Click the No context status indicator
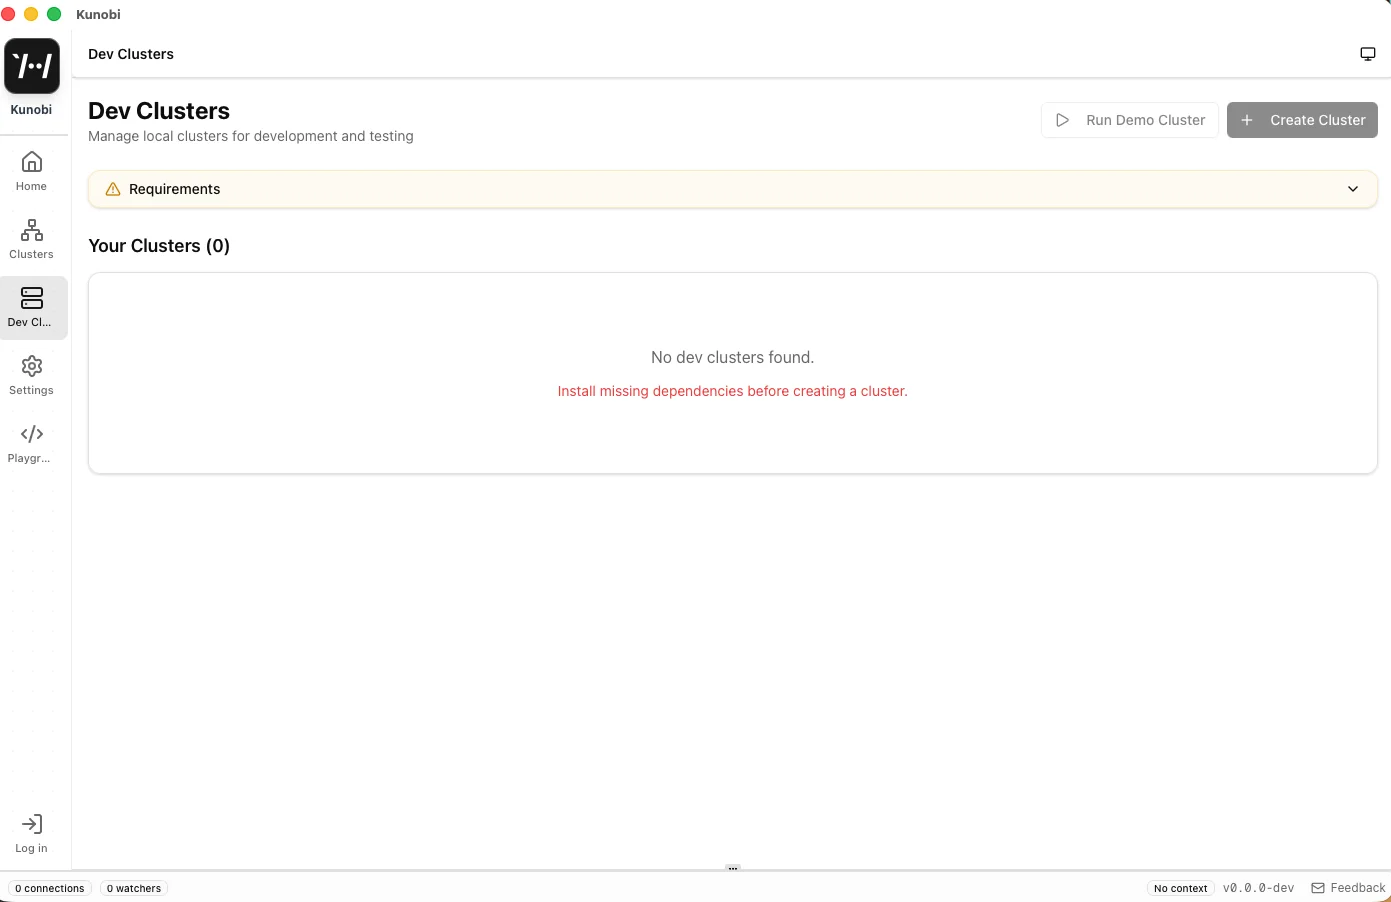Viewport: 1391px width, 902px height. tap(1181, 888)
